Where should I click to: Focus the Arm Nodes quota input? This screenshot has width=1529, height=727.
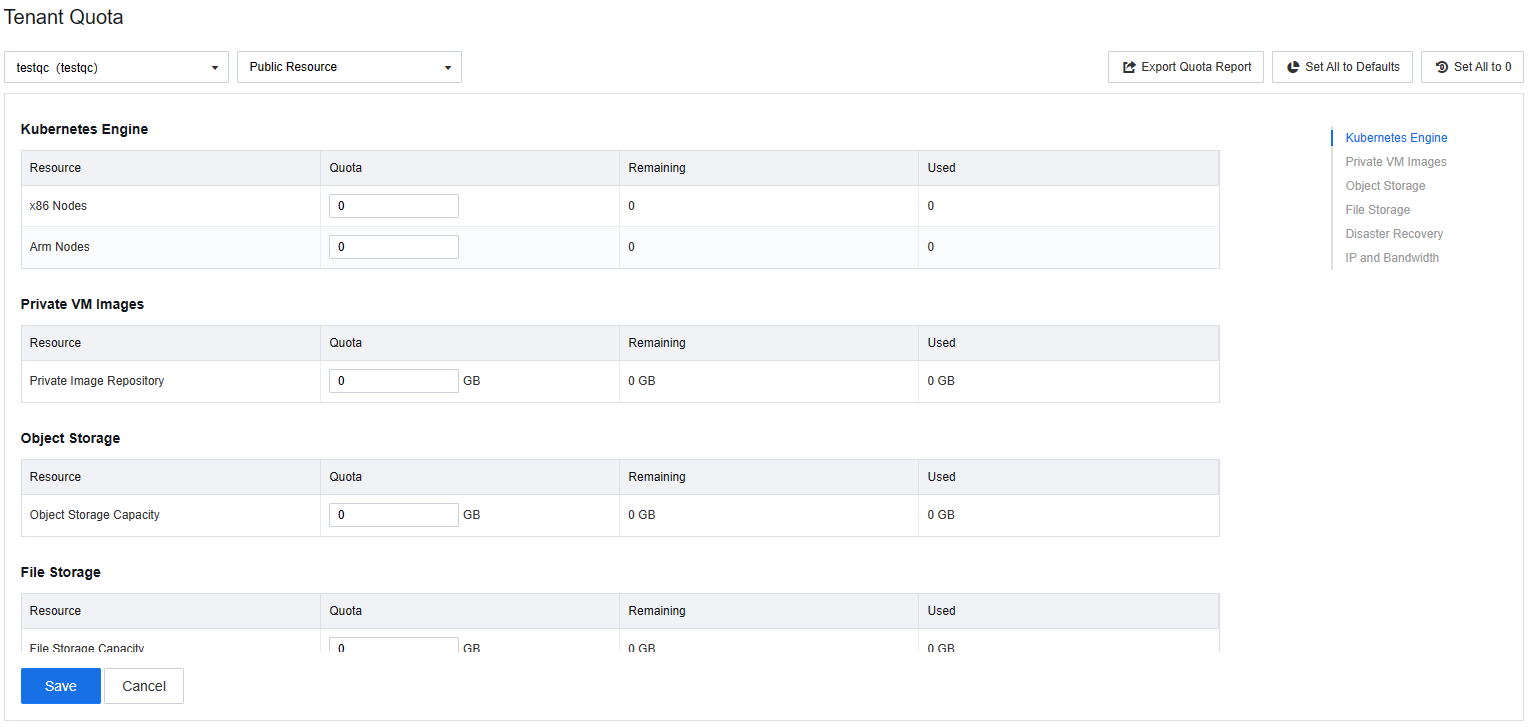click(x=394, y=247)
